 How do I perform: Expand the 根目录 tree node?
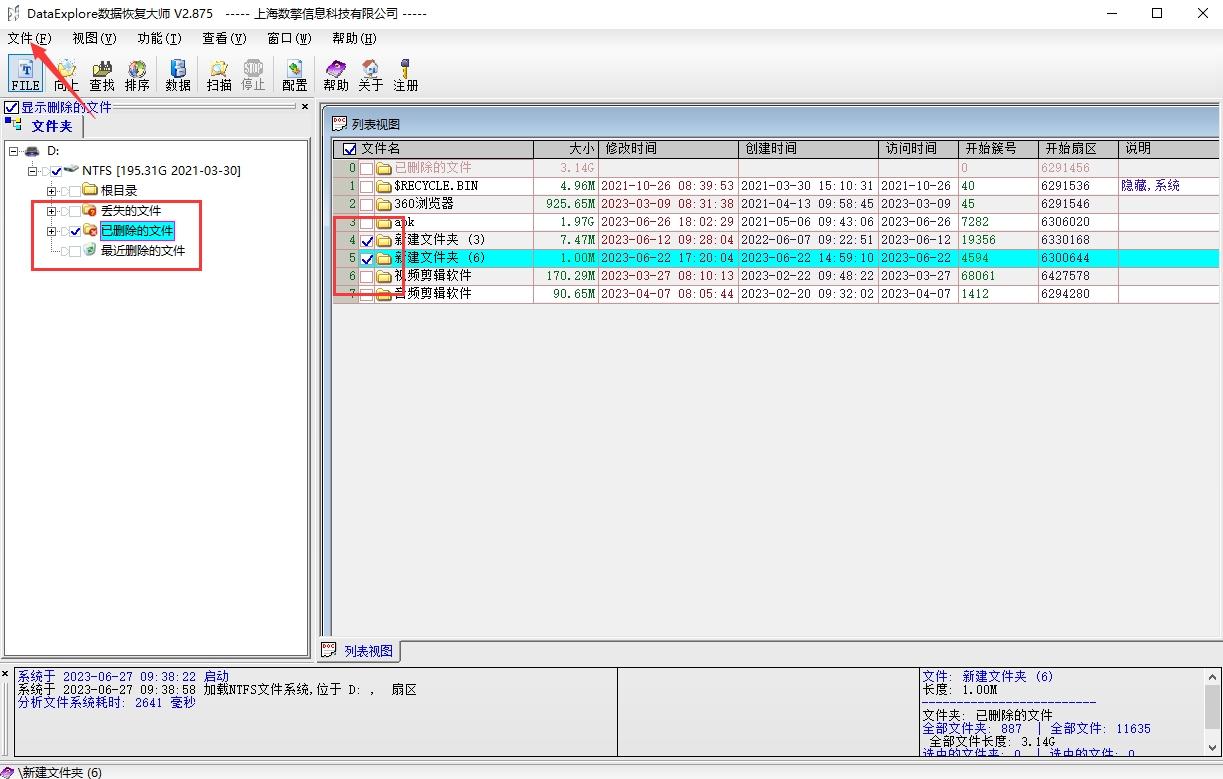point(51,190)
